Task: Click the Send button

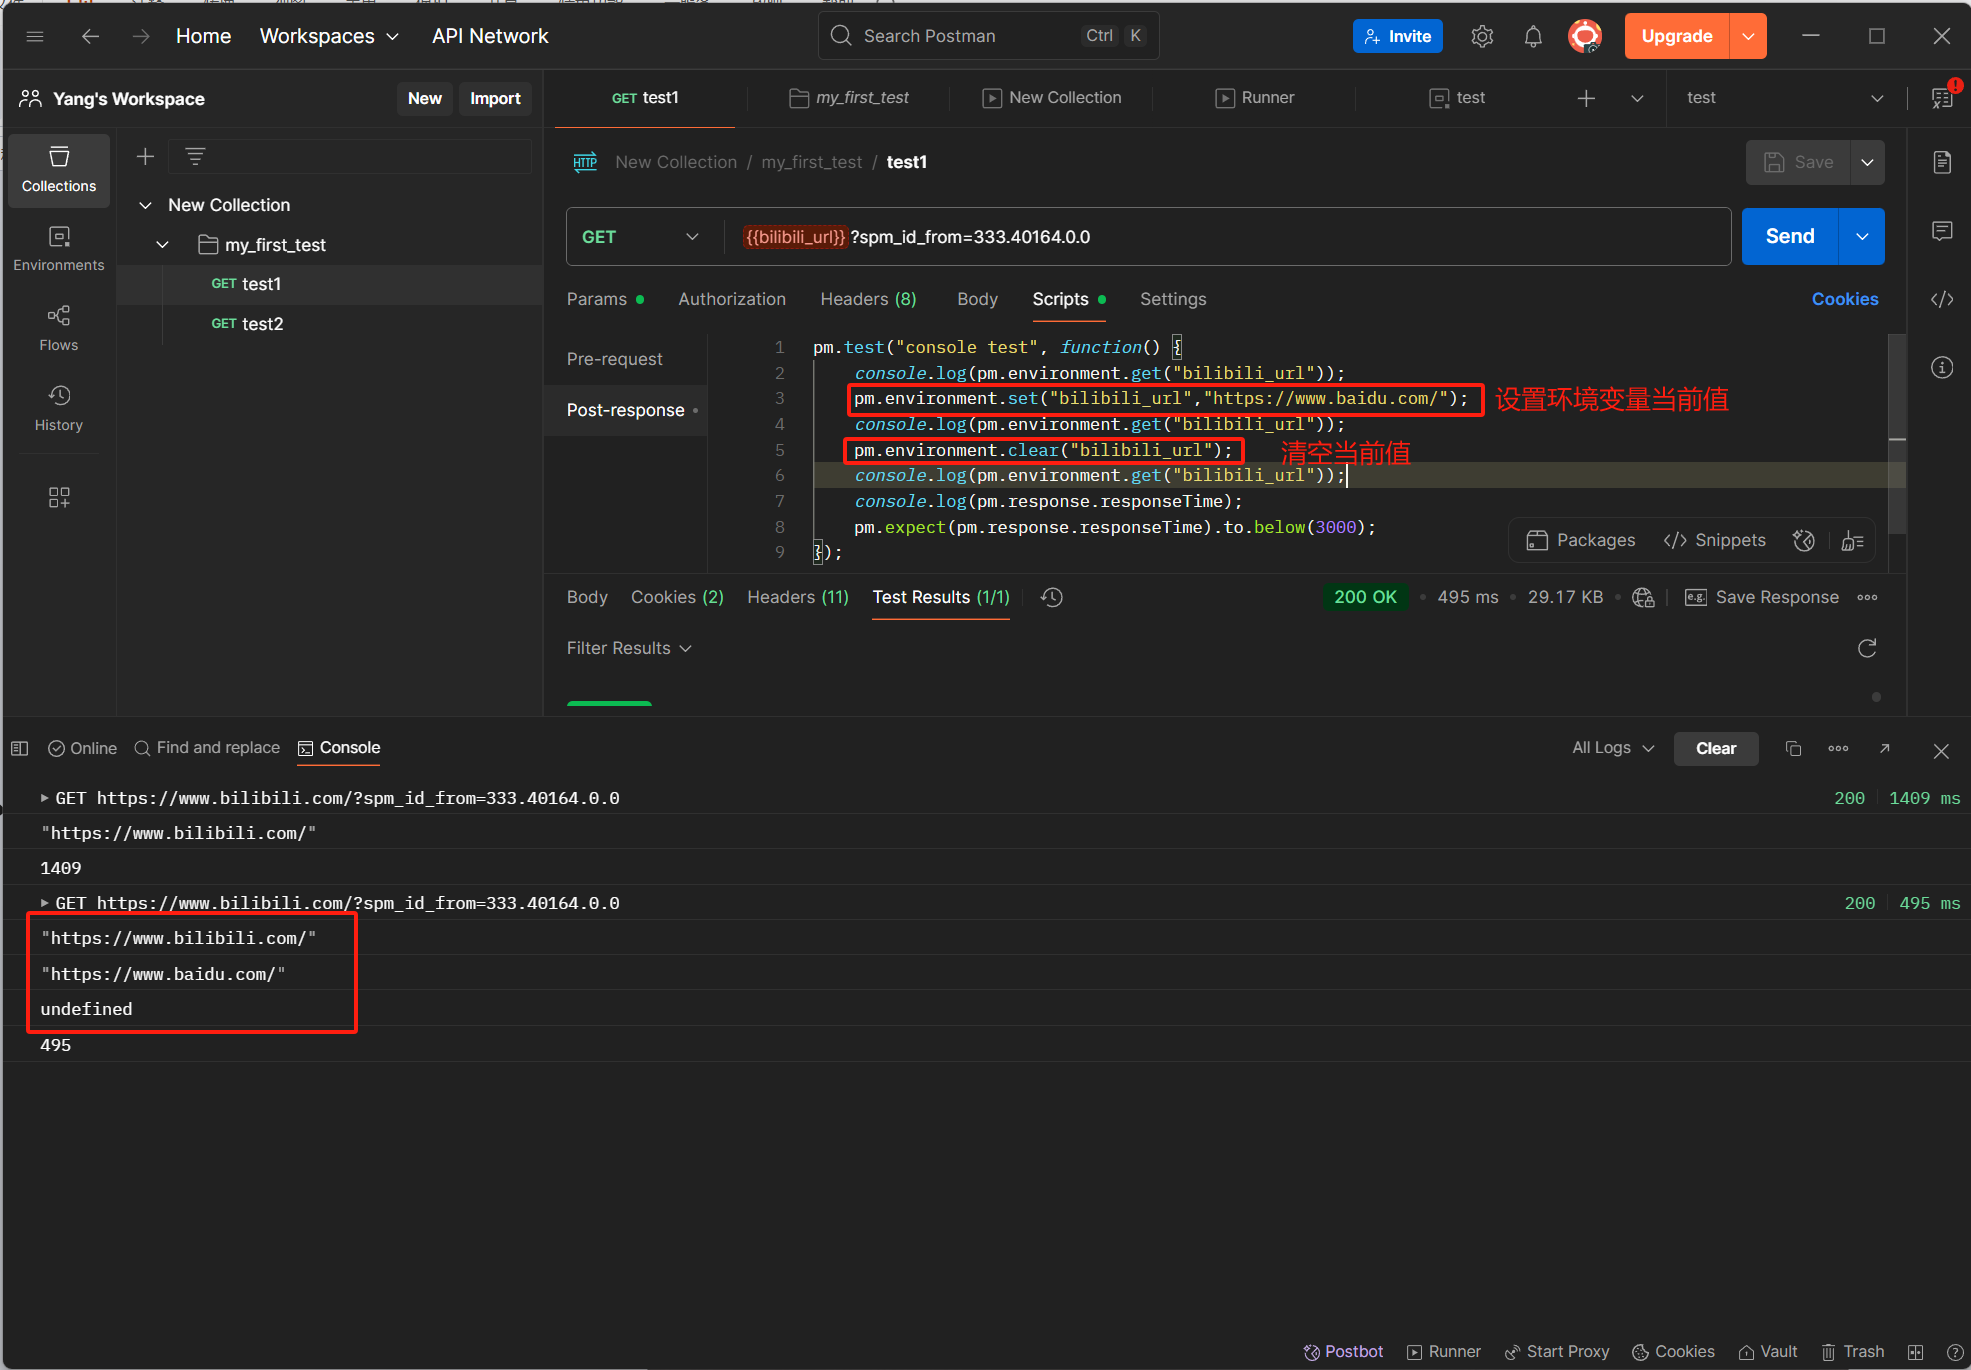Action: tap(1790, 237)
